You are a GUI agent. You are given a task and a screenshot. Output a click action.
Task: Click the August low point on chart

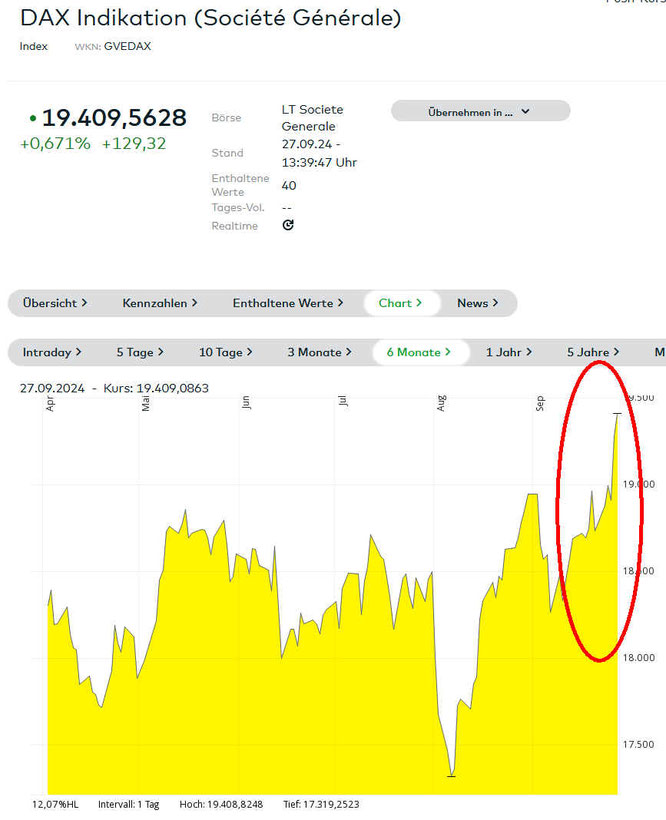tap(452, 776)
